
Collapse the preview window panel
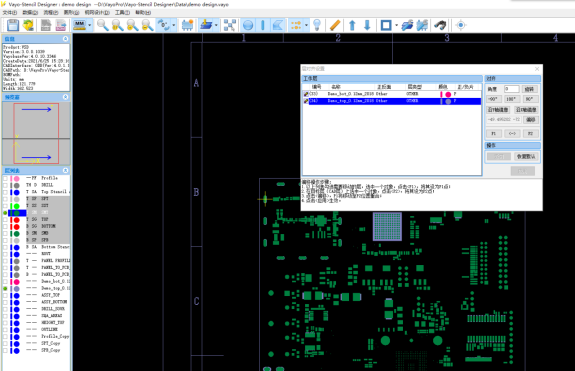click(x=65, y=97)
